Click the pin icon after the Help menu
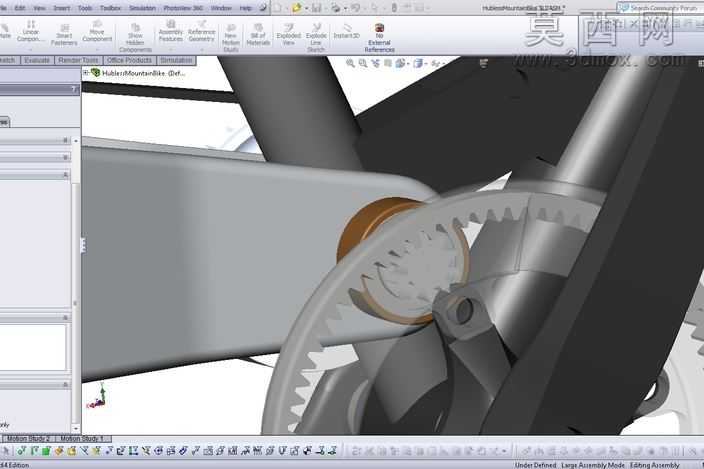Screen dimensions: 704x469 tap(263, 8)
